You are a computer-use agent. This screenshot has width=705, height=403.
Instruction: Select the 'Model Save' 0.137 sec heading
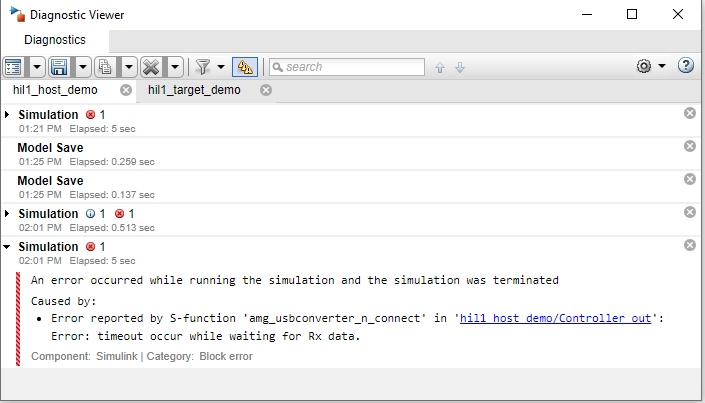pos(50,181)
